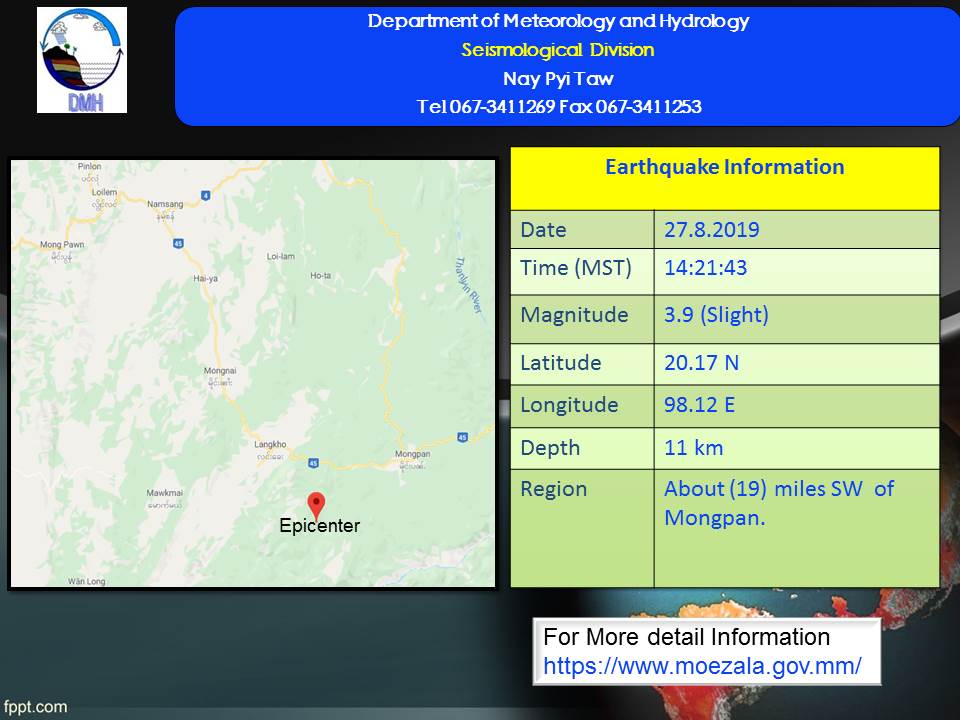Click the Mongpan town label on the map
Screen dimensions: 960x720
[x=413, y=454]
